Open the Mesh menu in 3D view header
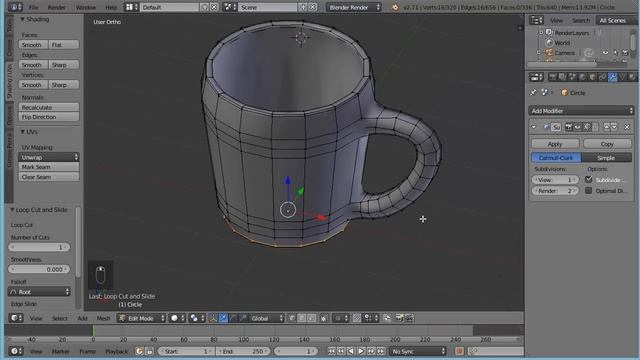The image size is (640, 360). pyautogui.click(x=103, y=318)
